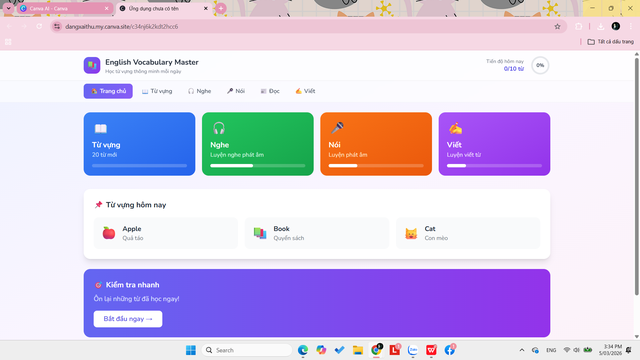Image resolution: width=640 pixels, height=360 pixels.
Task: Open the browser extensions icon
Action: [578, 27]
